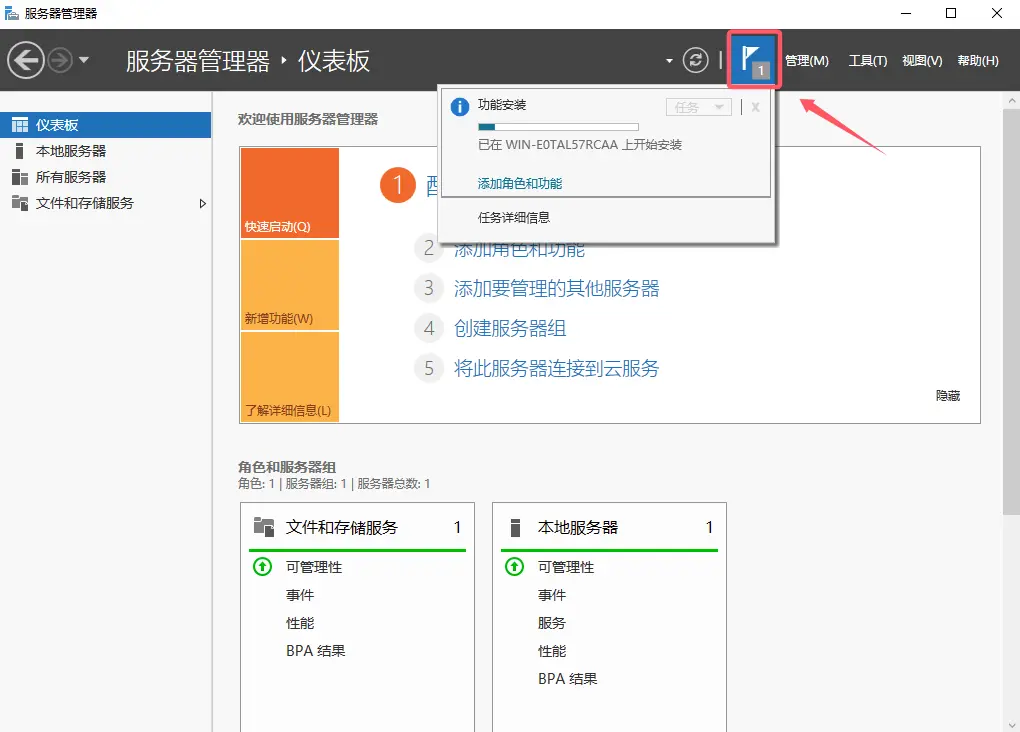
Task: Open the 任务 dropdown in the notification
Action: (699, 107)
